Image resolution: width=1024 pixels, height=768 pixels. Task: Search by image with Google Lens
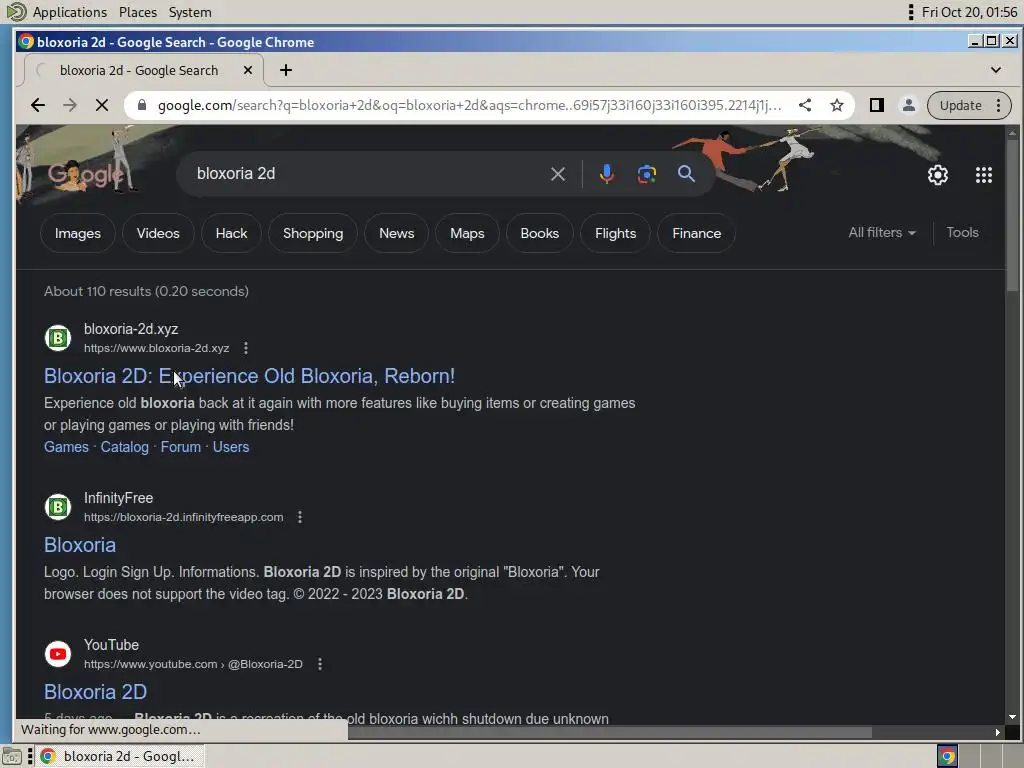click(x=647, y=174)
